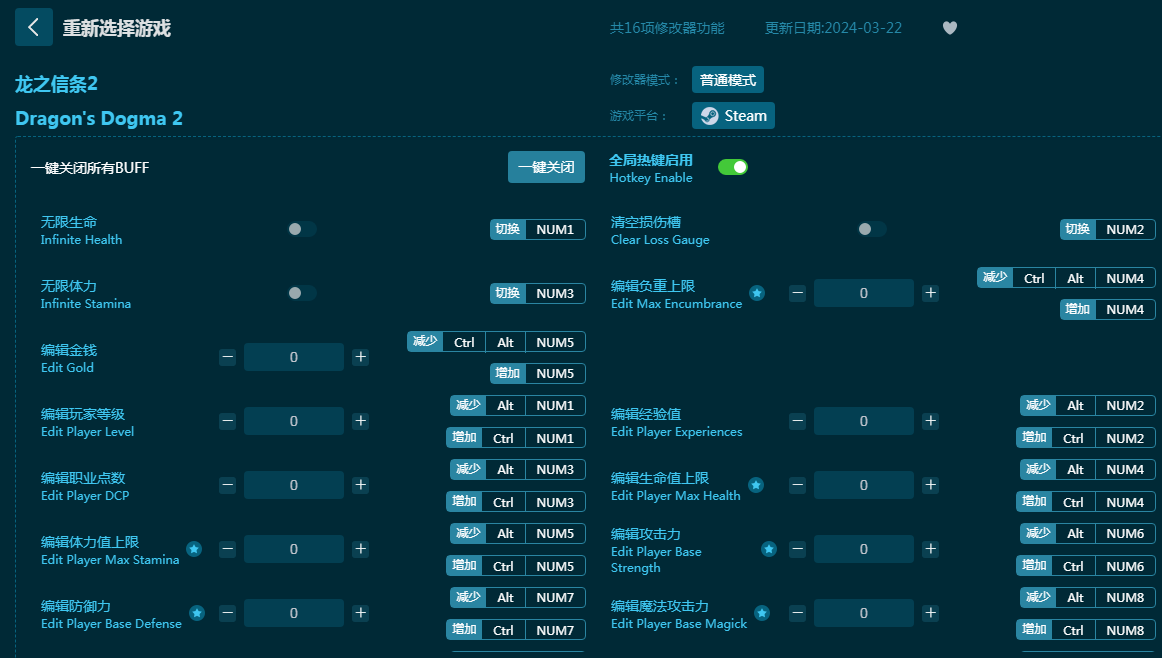
Task: Click Edit Player Level 减少 Alt NUM1 hotkey
Action: [x=518, y=406]
